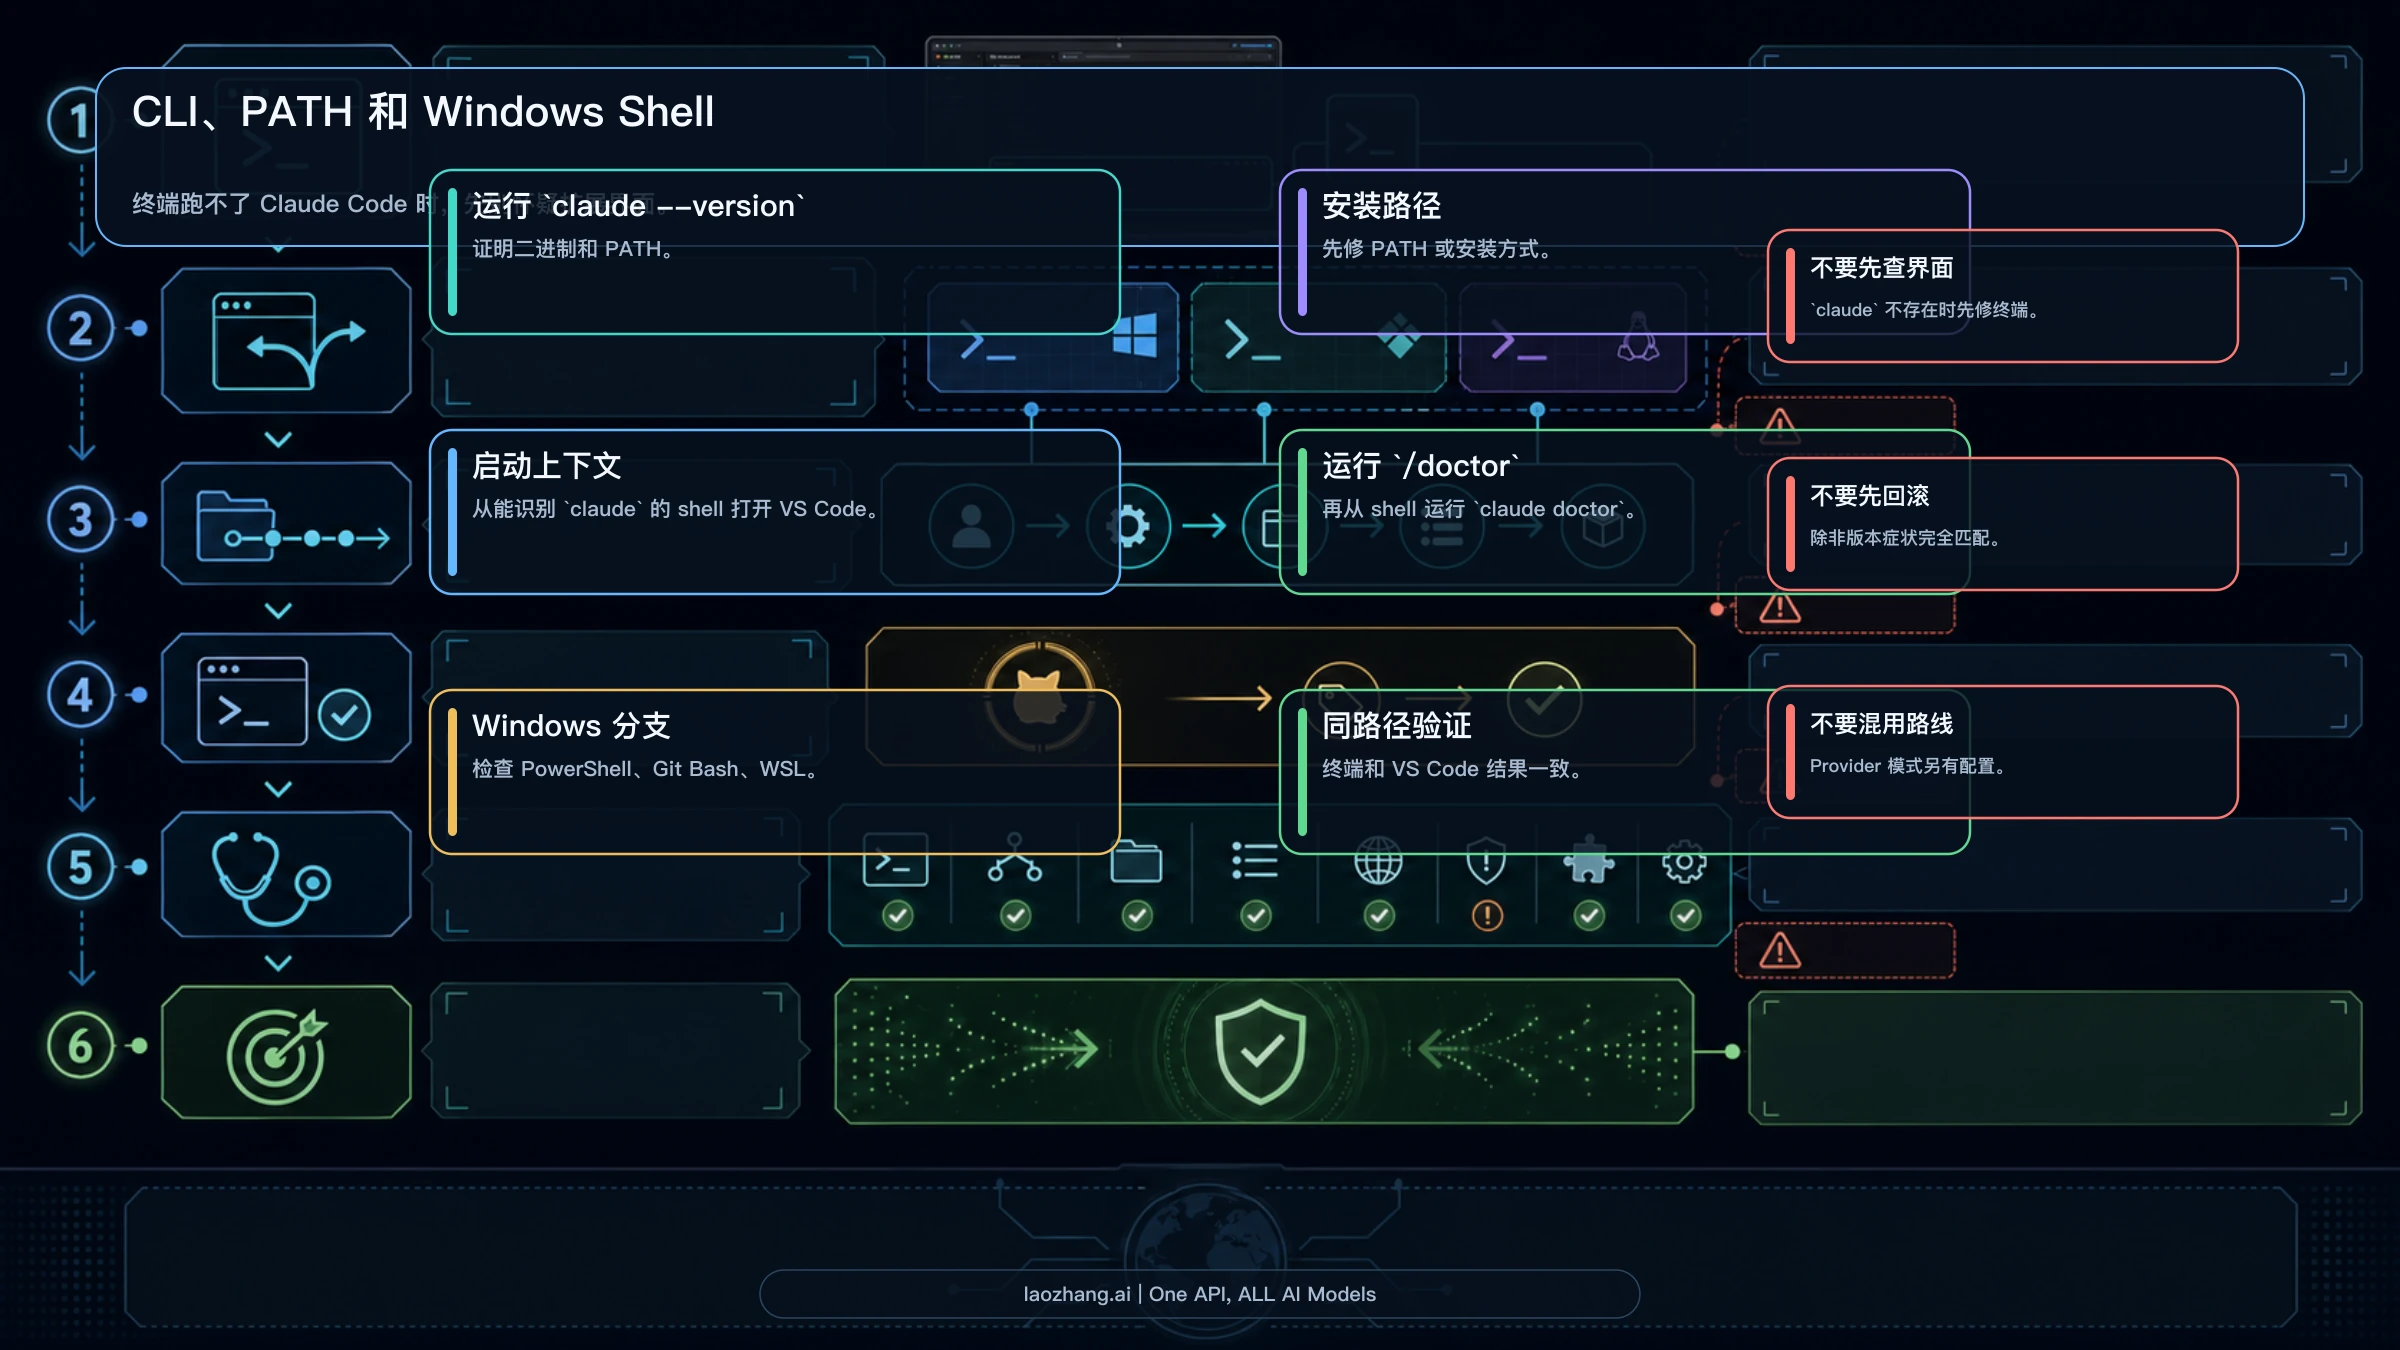Click the orange warning status under the shield
The image size is (2400, 1350).
click(x=1487, y=915)
